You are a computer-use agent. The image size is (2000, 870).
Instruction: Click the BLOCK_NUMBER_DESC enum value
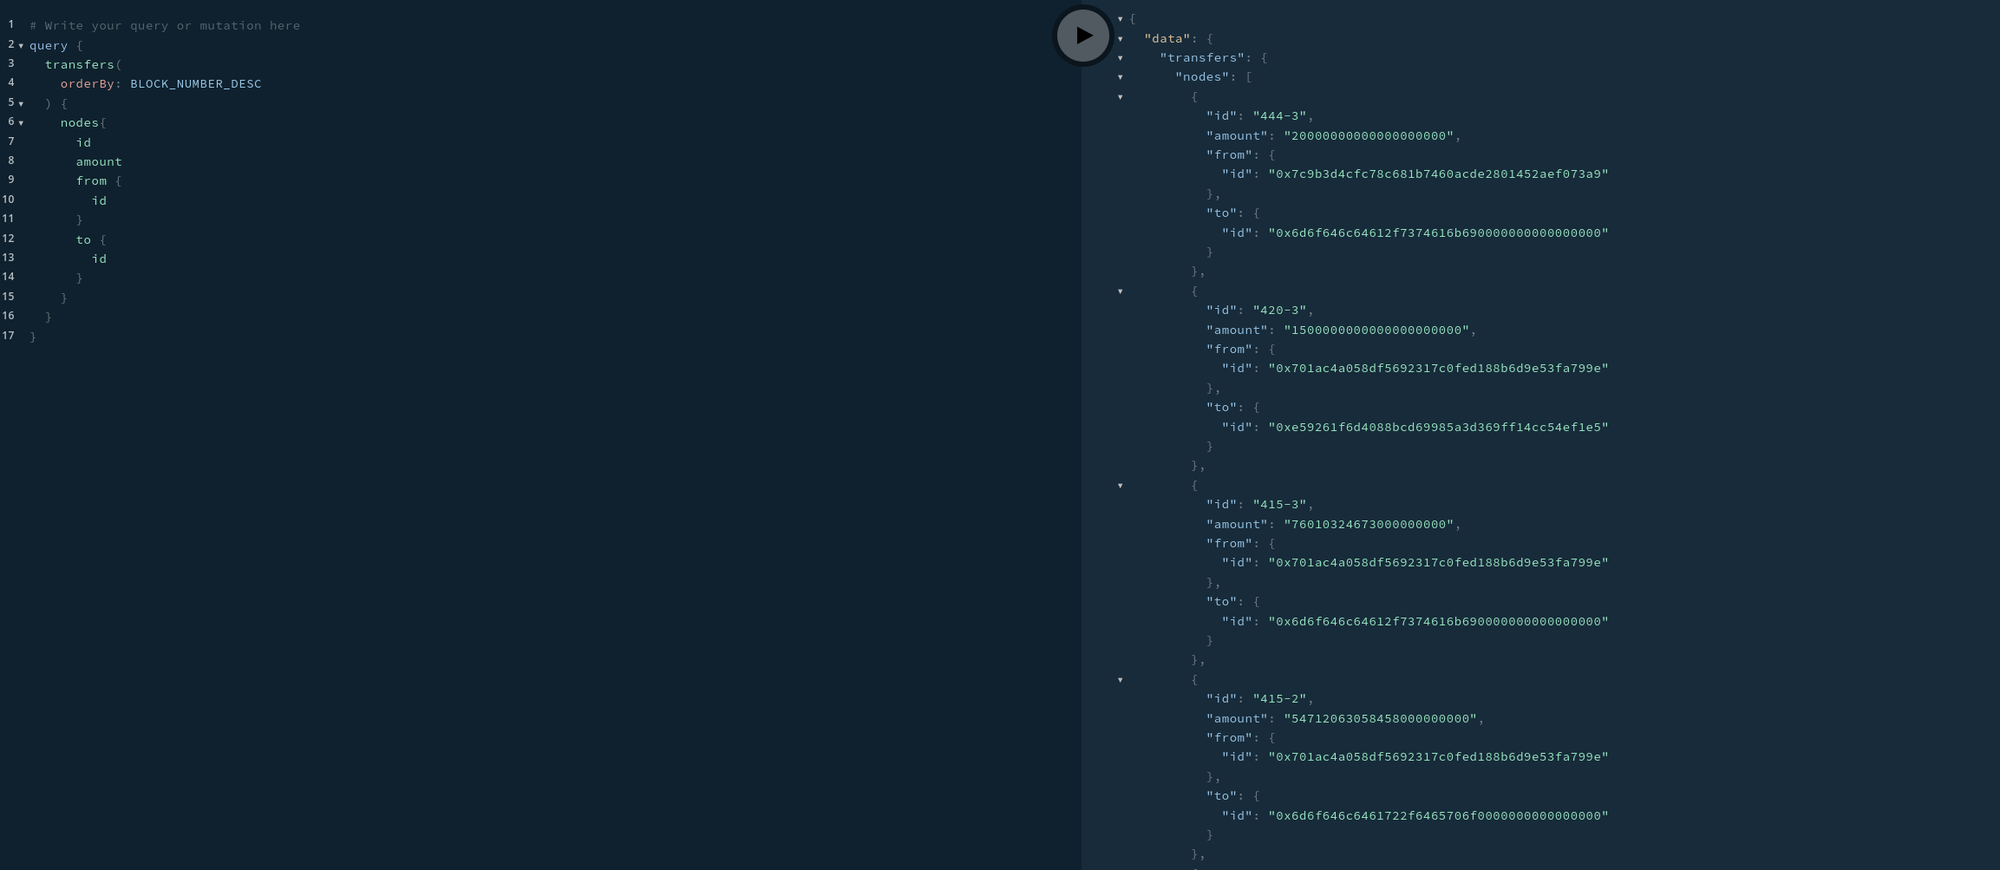coord(195,84)
